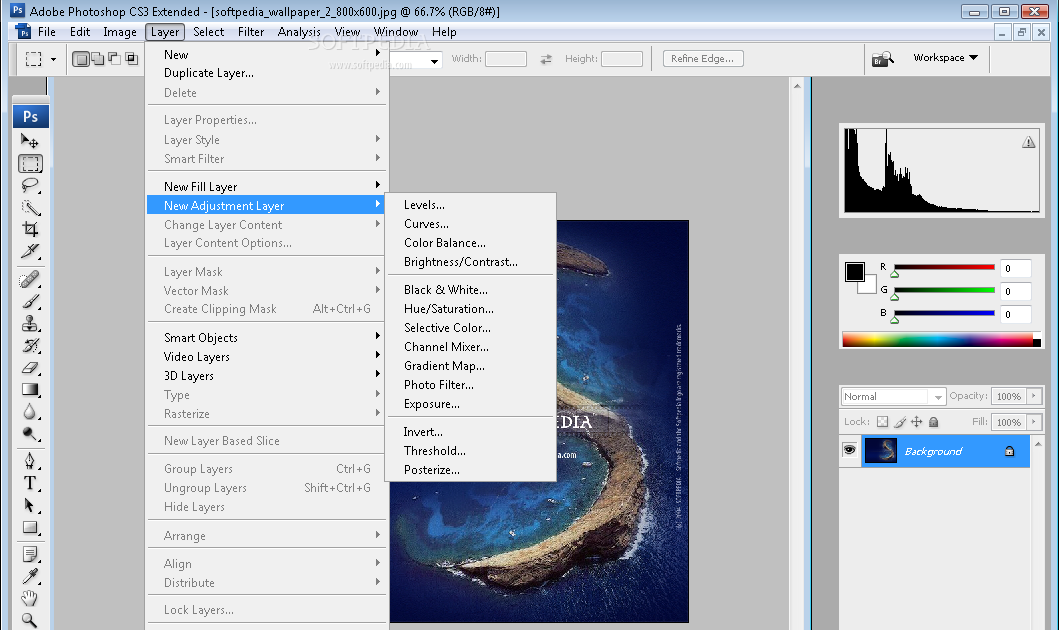This screenshot has width=1059, height=630.
Task: Select the Path Selection tool
Action: coord(30,505)
